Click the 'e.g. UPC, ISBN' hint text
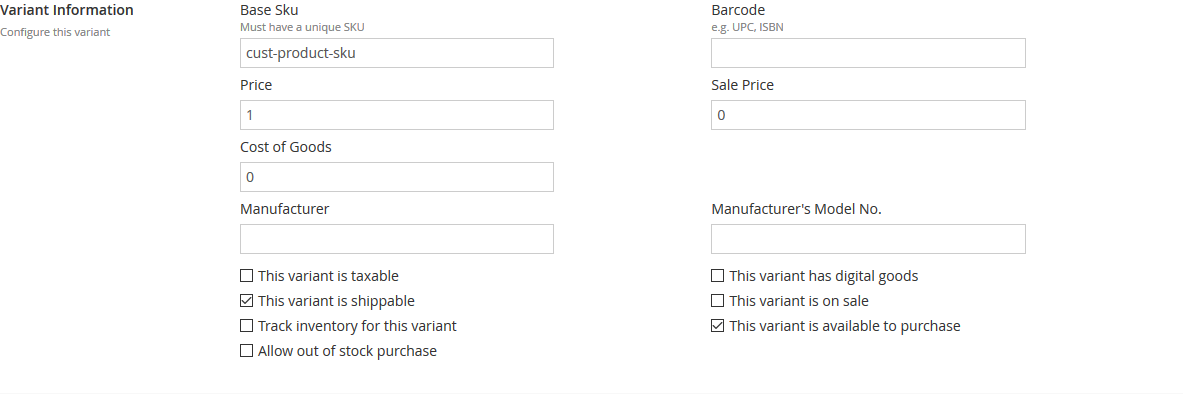 748,27
